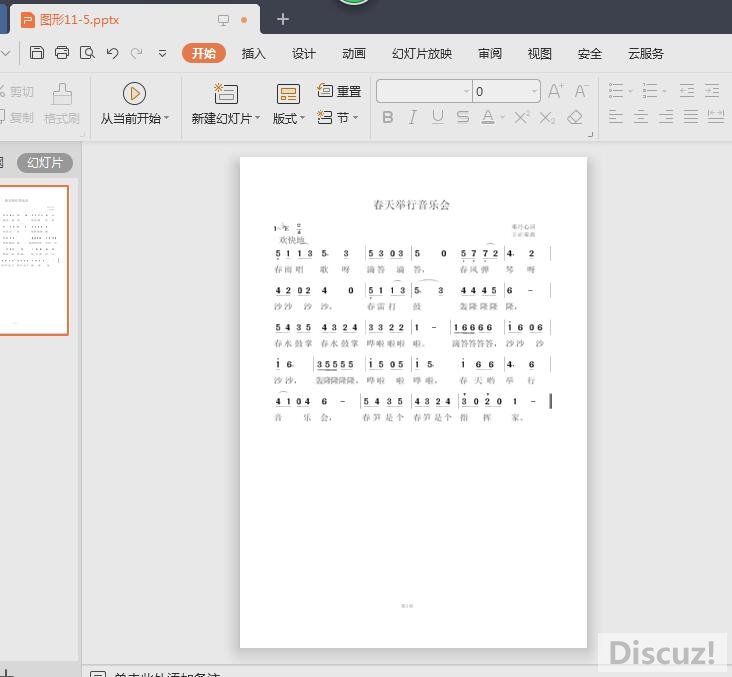Image resolution: width=732 pixels, height=677 pixels.
Task: Open a new tab with plus icon
Action: [283, 20]
